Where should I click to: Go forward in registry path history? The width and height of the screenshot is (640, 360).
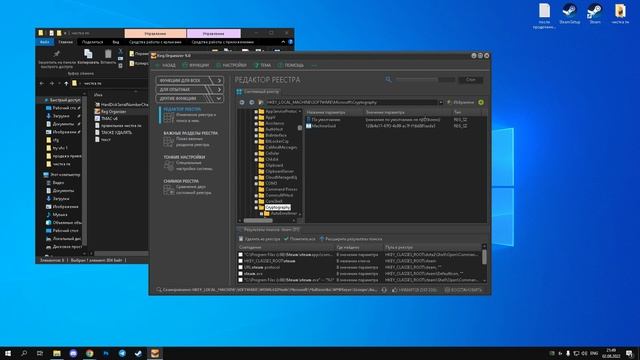click(251, 102)
